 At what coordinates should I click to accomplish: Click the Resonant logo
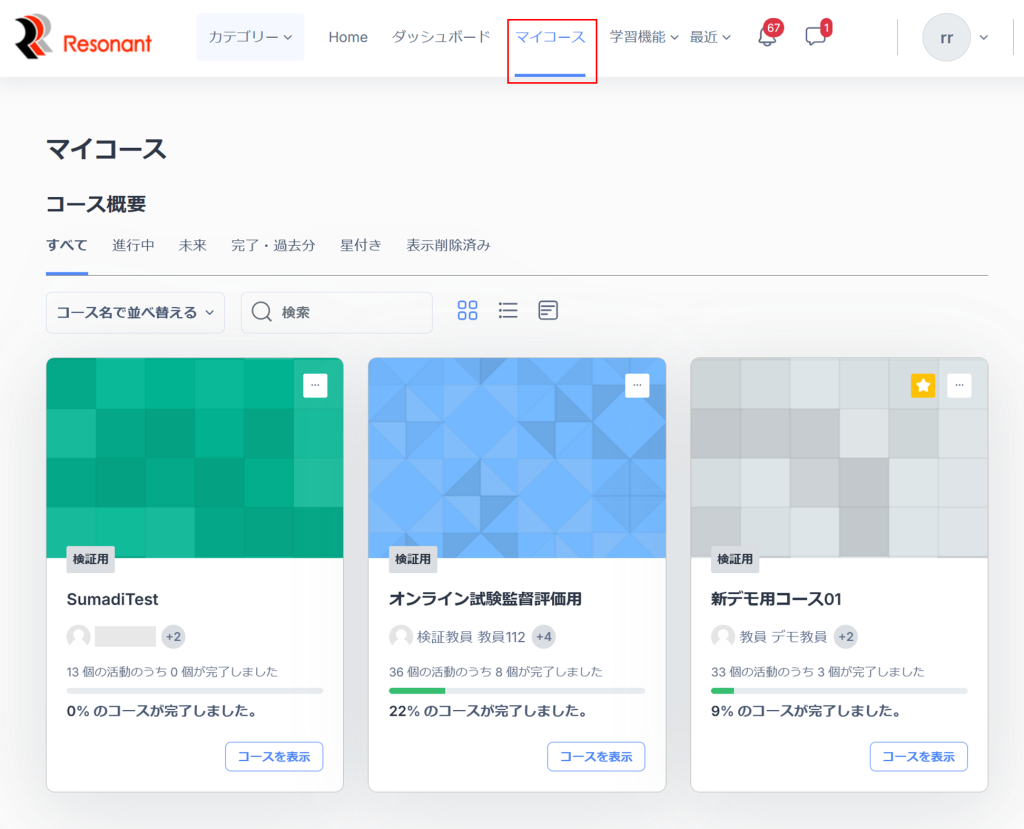coord(84,38)
